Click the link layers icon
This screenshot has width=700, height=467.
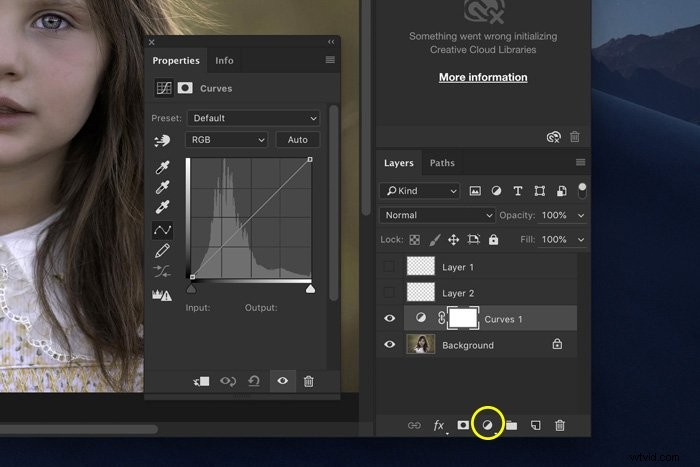pyautogui.click(x=414, y=425)
